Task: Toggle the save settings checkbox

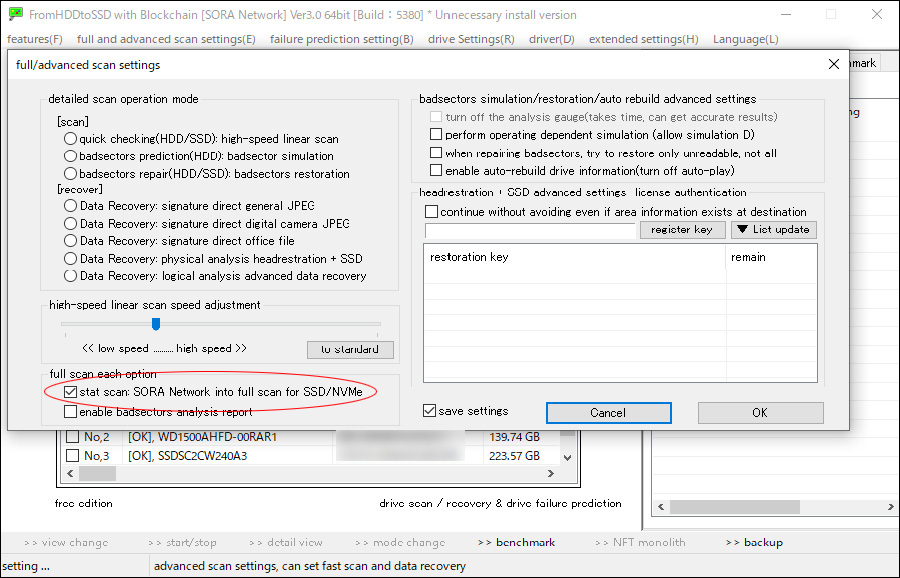Action: point(430,411)
